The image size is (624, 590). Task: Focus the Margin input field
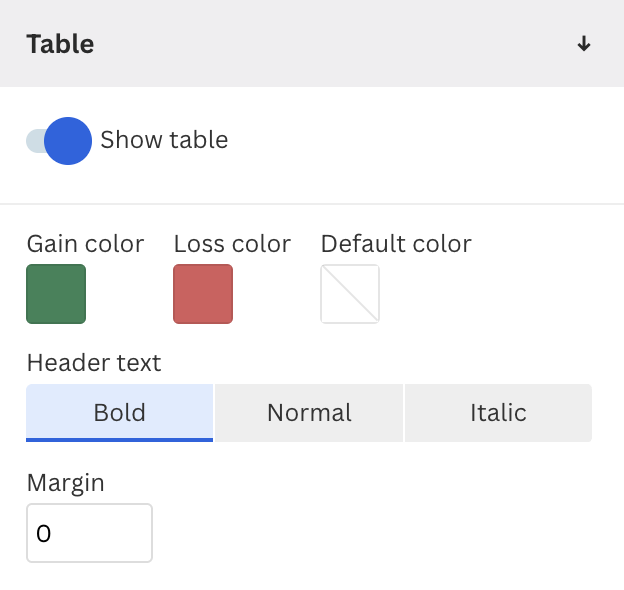pos(90,533)
